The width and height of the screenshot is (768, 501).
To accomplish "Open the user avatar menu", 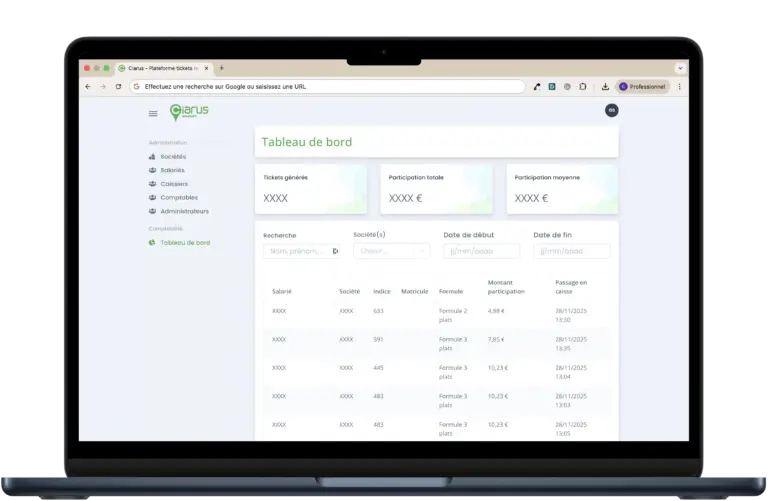I will (x=611, y=110).
